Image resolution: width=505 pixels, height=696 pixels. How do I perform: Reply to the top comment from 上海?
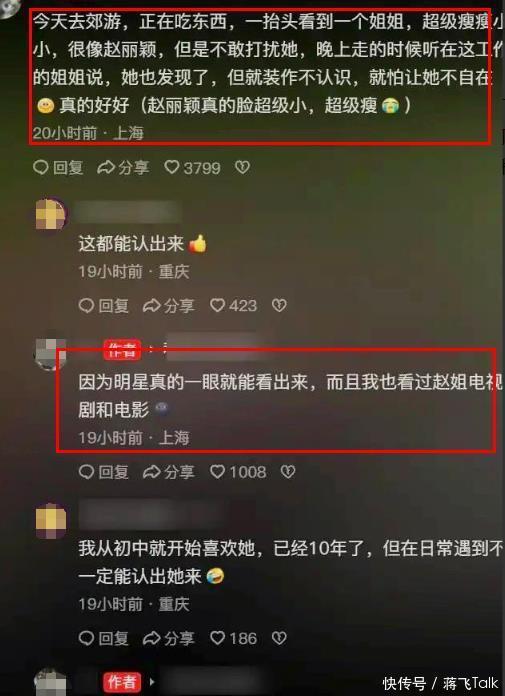(x=58, y=168)
